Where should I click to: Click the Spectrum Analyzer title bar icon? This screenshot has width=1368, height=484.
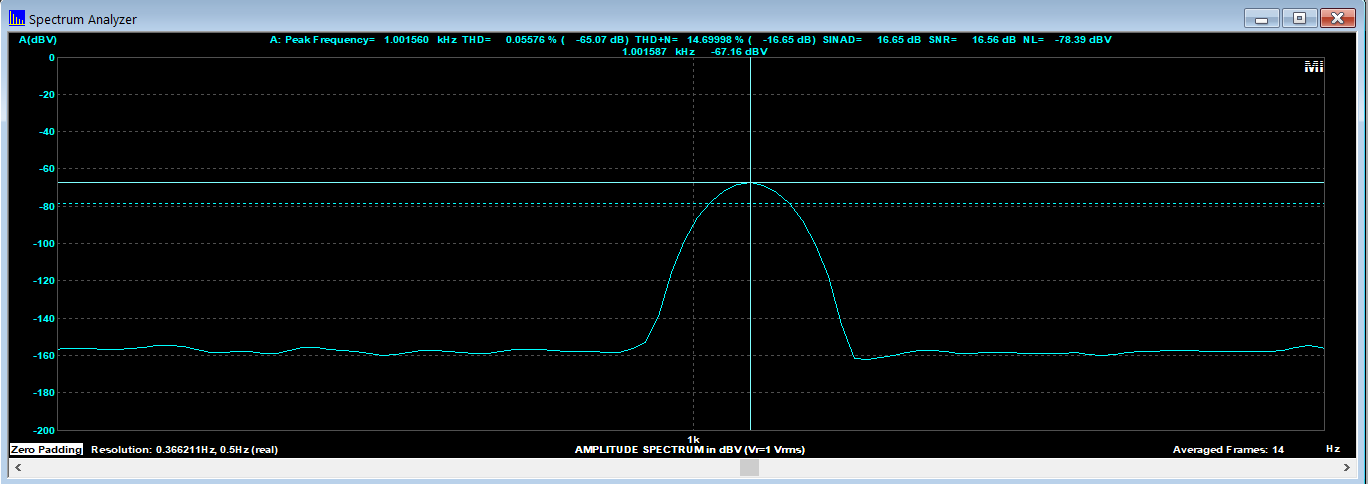coord(17,19)
